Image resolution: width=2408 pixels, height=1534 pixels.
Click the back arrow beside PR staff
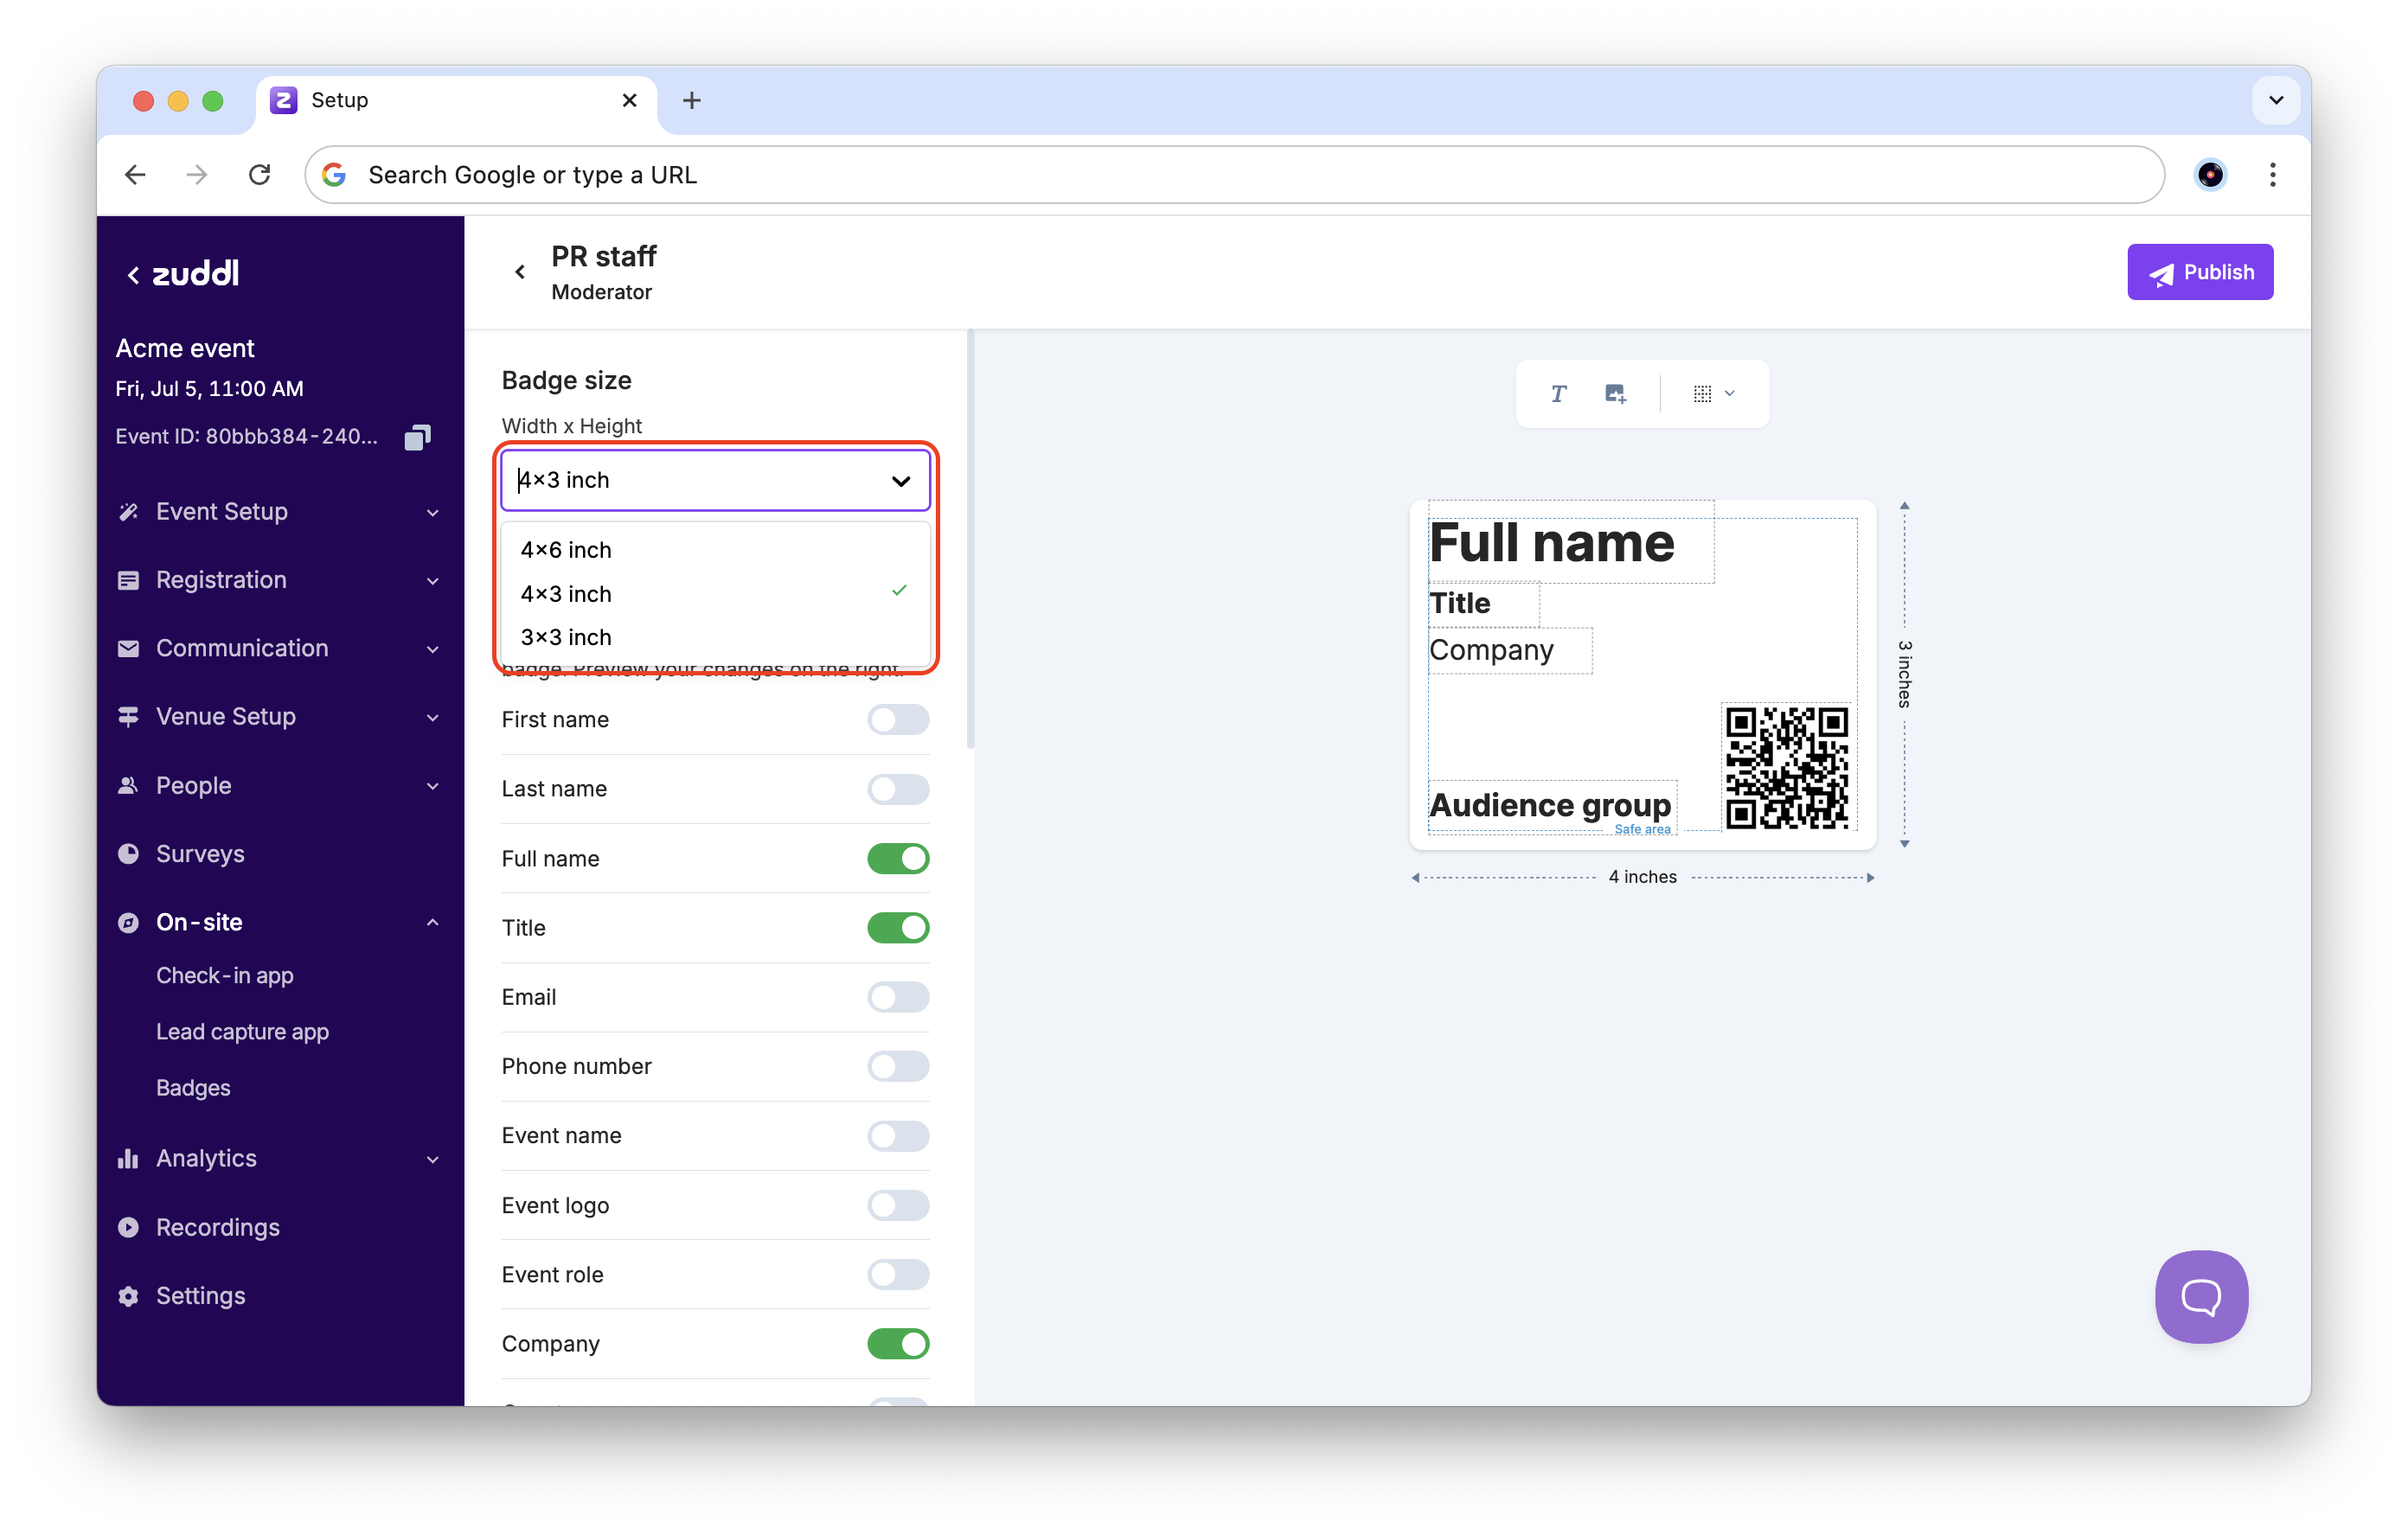(x=520, y=272)
